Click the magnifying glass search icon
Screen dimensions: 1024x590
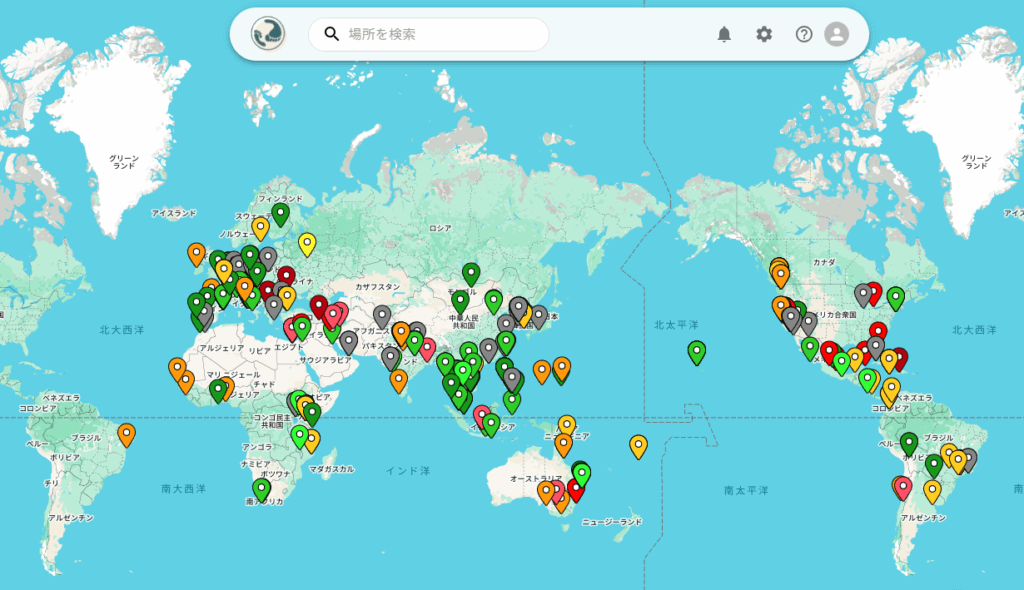point(332,34)
